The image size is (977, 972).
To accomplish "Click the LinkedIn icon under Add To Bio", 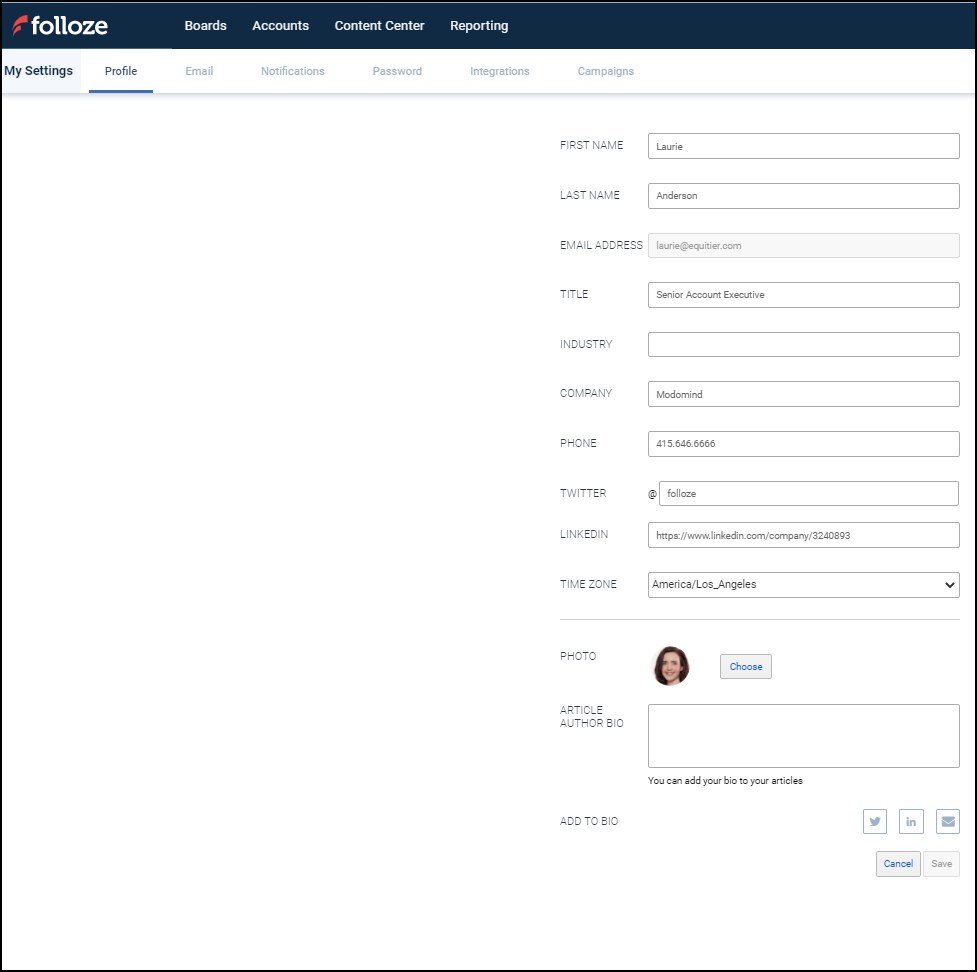I will click(x=911, y=821).
